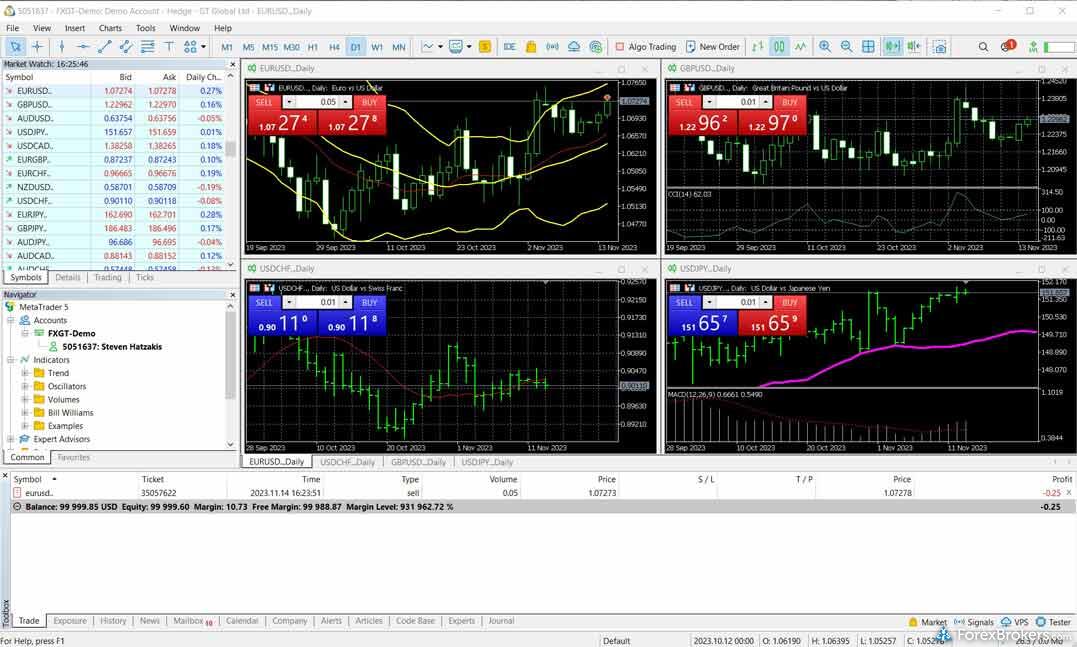Viewport: 1077px width, 647px height.
Task: Open the notifications icon with red badge
Action: [1008, 47]
